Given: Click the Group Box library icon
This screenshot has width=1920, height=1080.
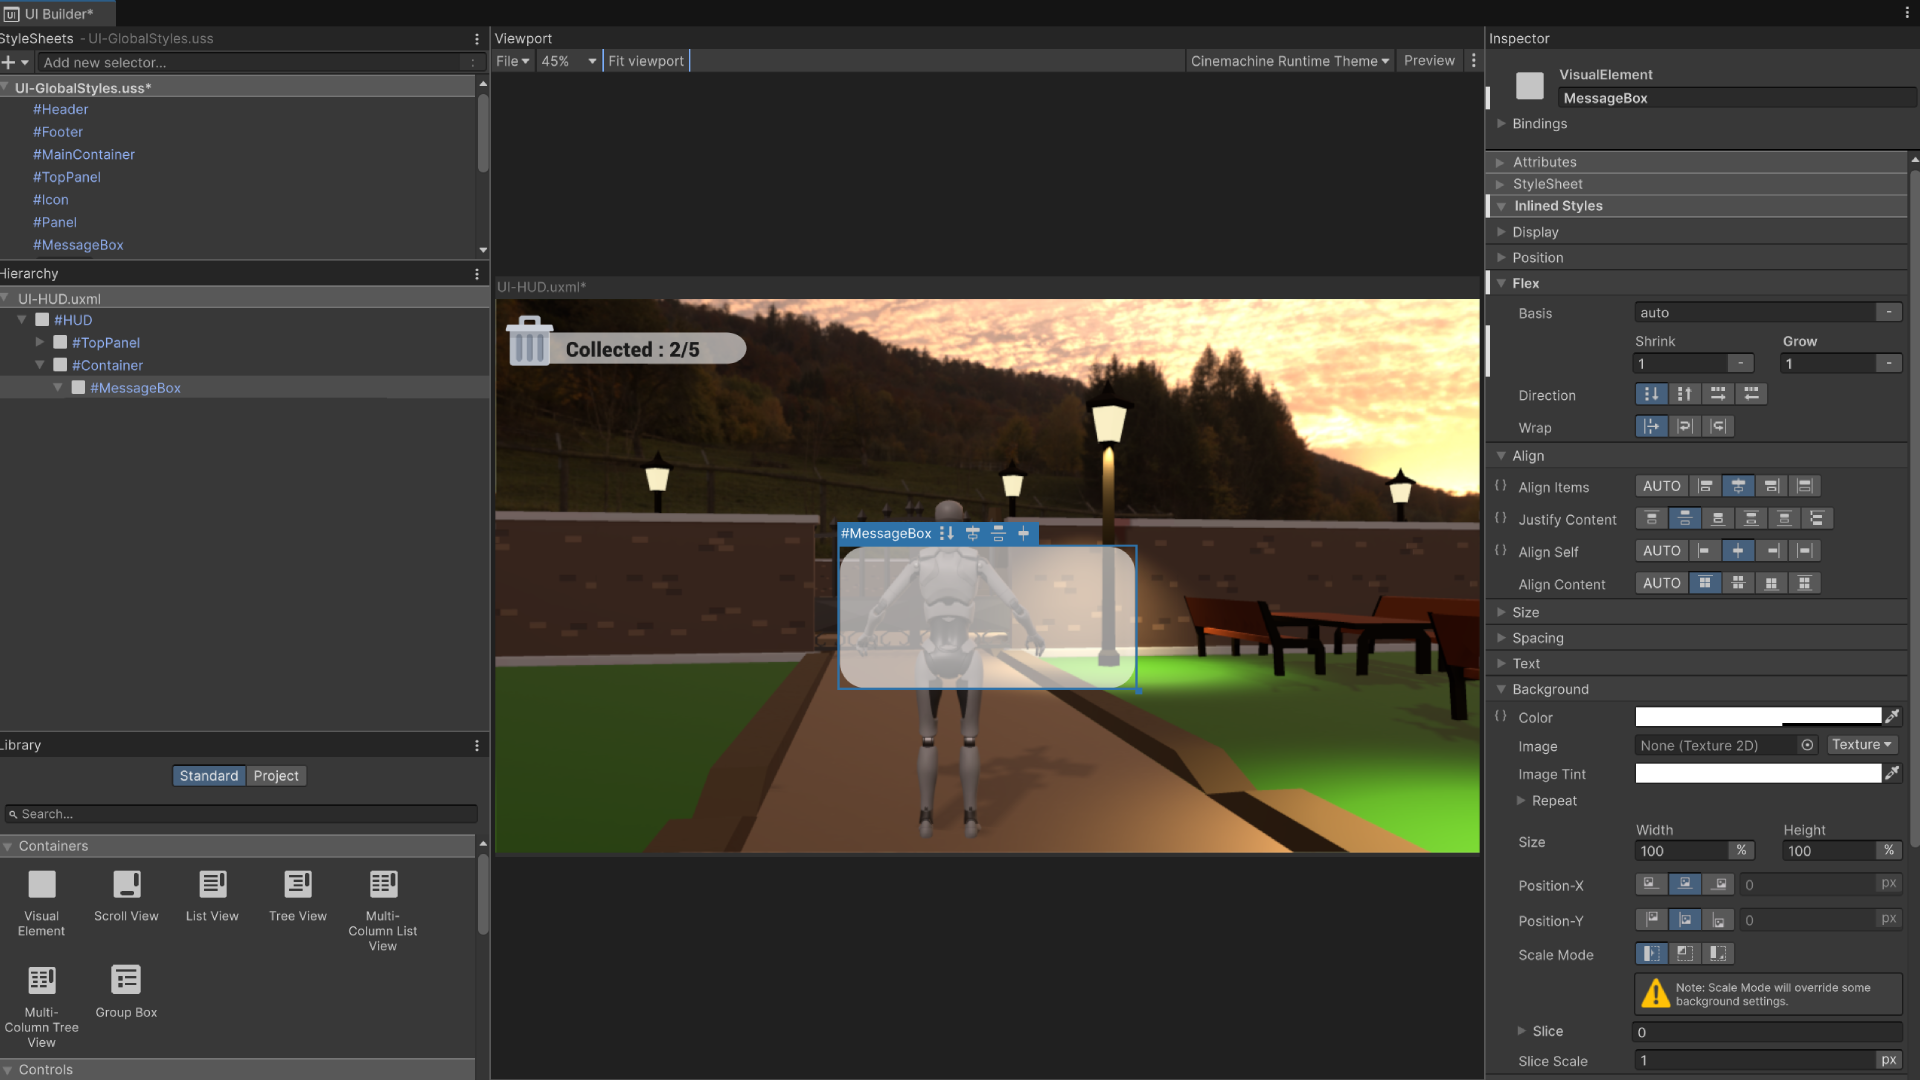Looking at the screenshot, I should point(126,980).
